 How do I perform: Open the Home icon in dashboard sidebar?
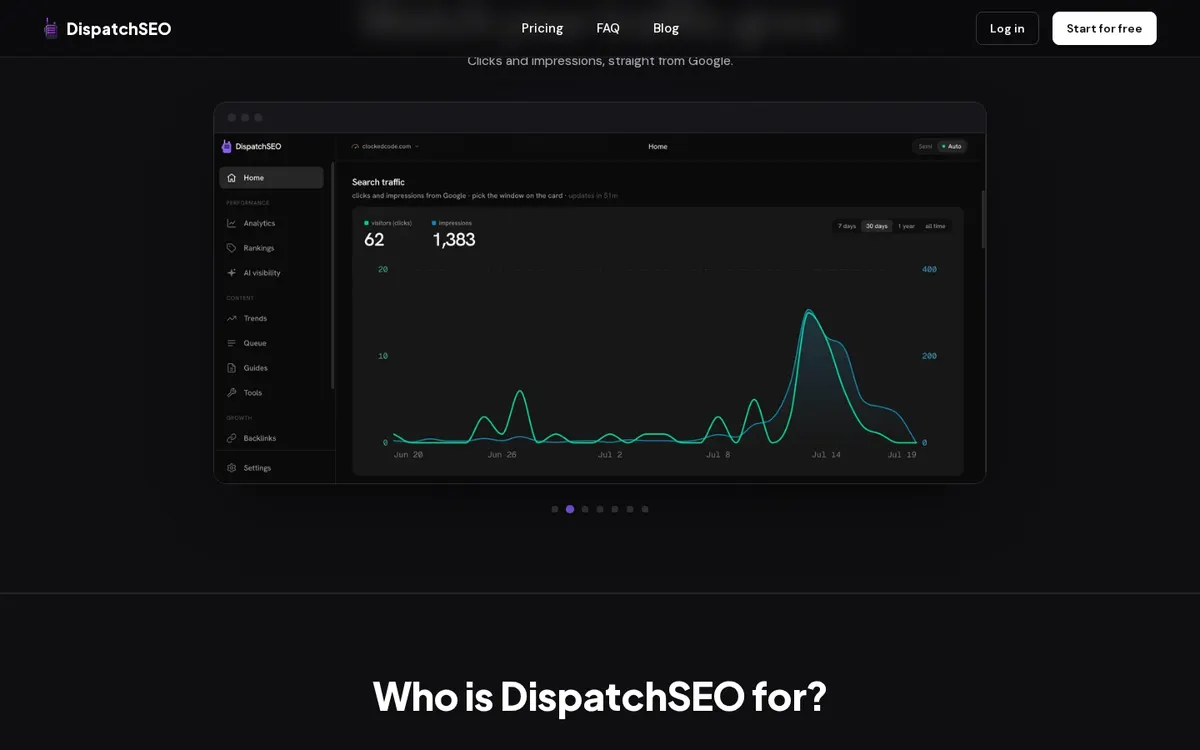232,178
